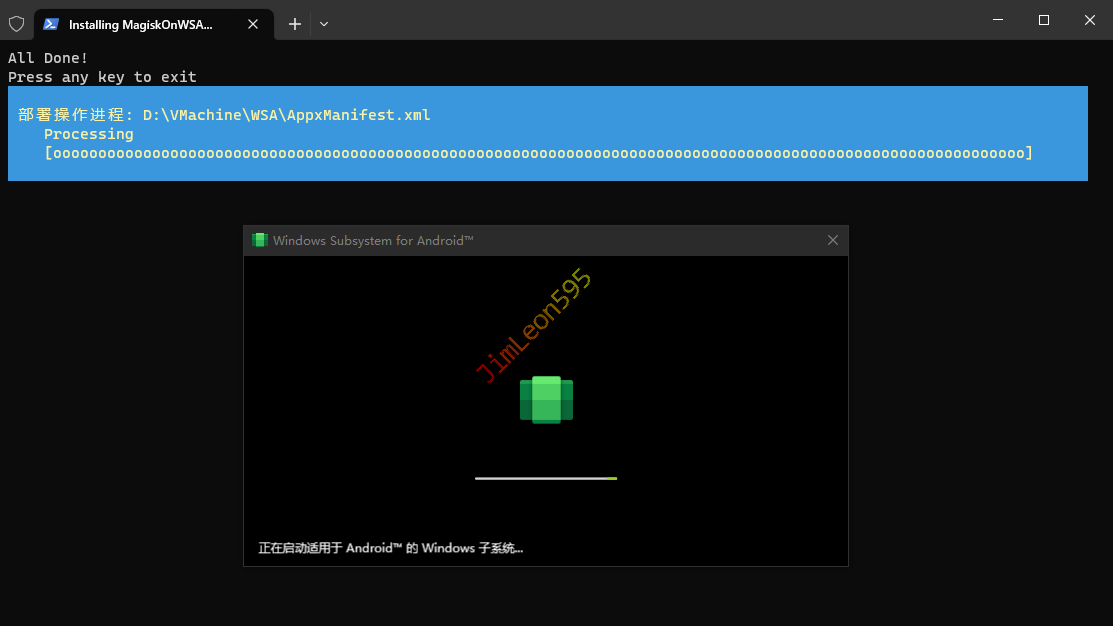Open a new terminal tab
The image size is (1113, 626).
pyautogui.click(x=295, y=24)
